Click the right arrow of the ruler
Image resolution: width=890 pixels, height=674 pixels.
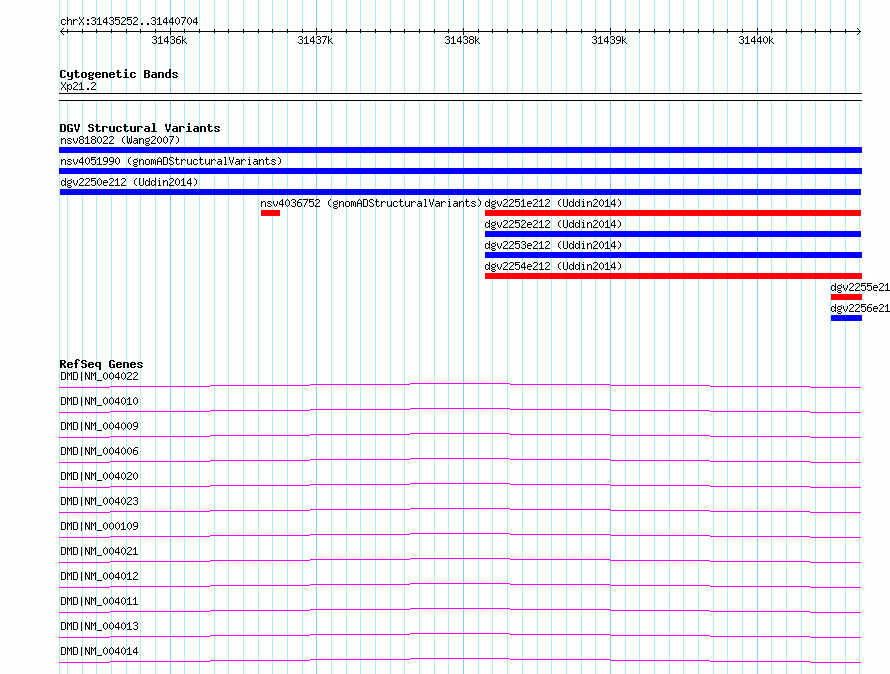click(859, 32)
